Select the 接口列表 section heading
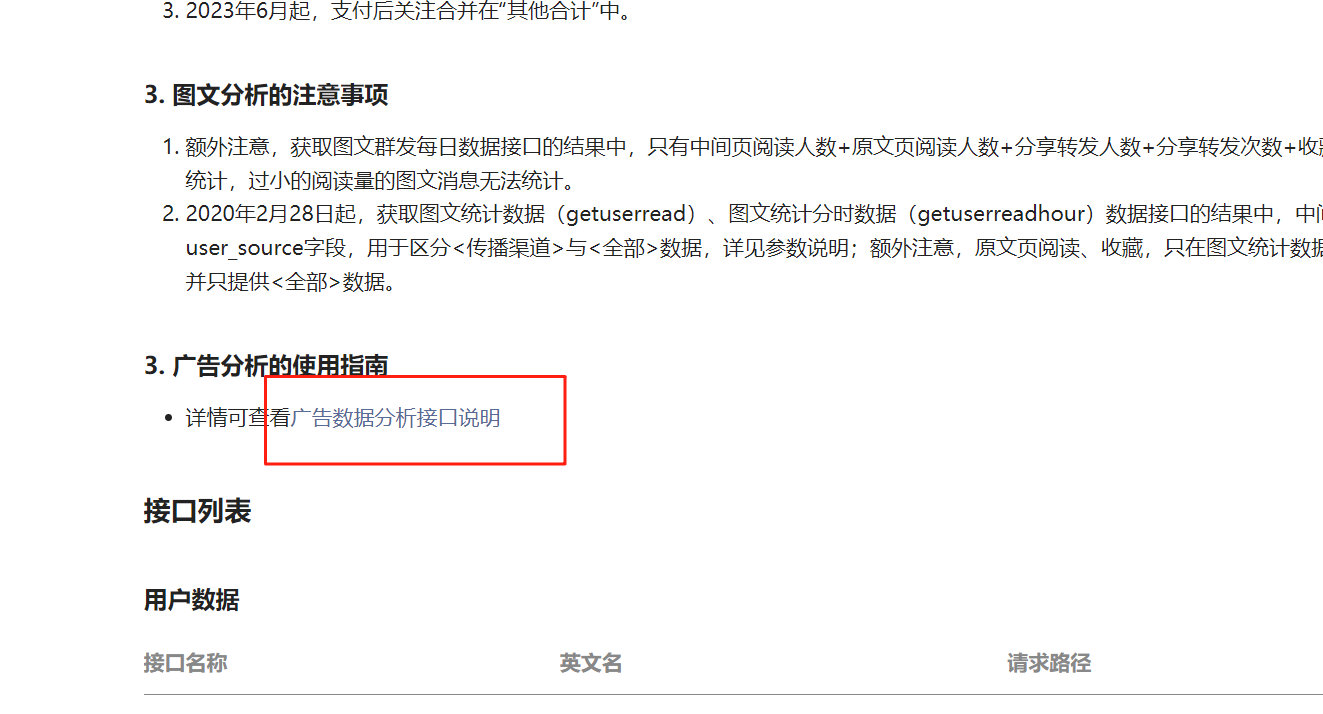This screenshot has height=714, width=1323. tap(197, 511)
